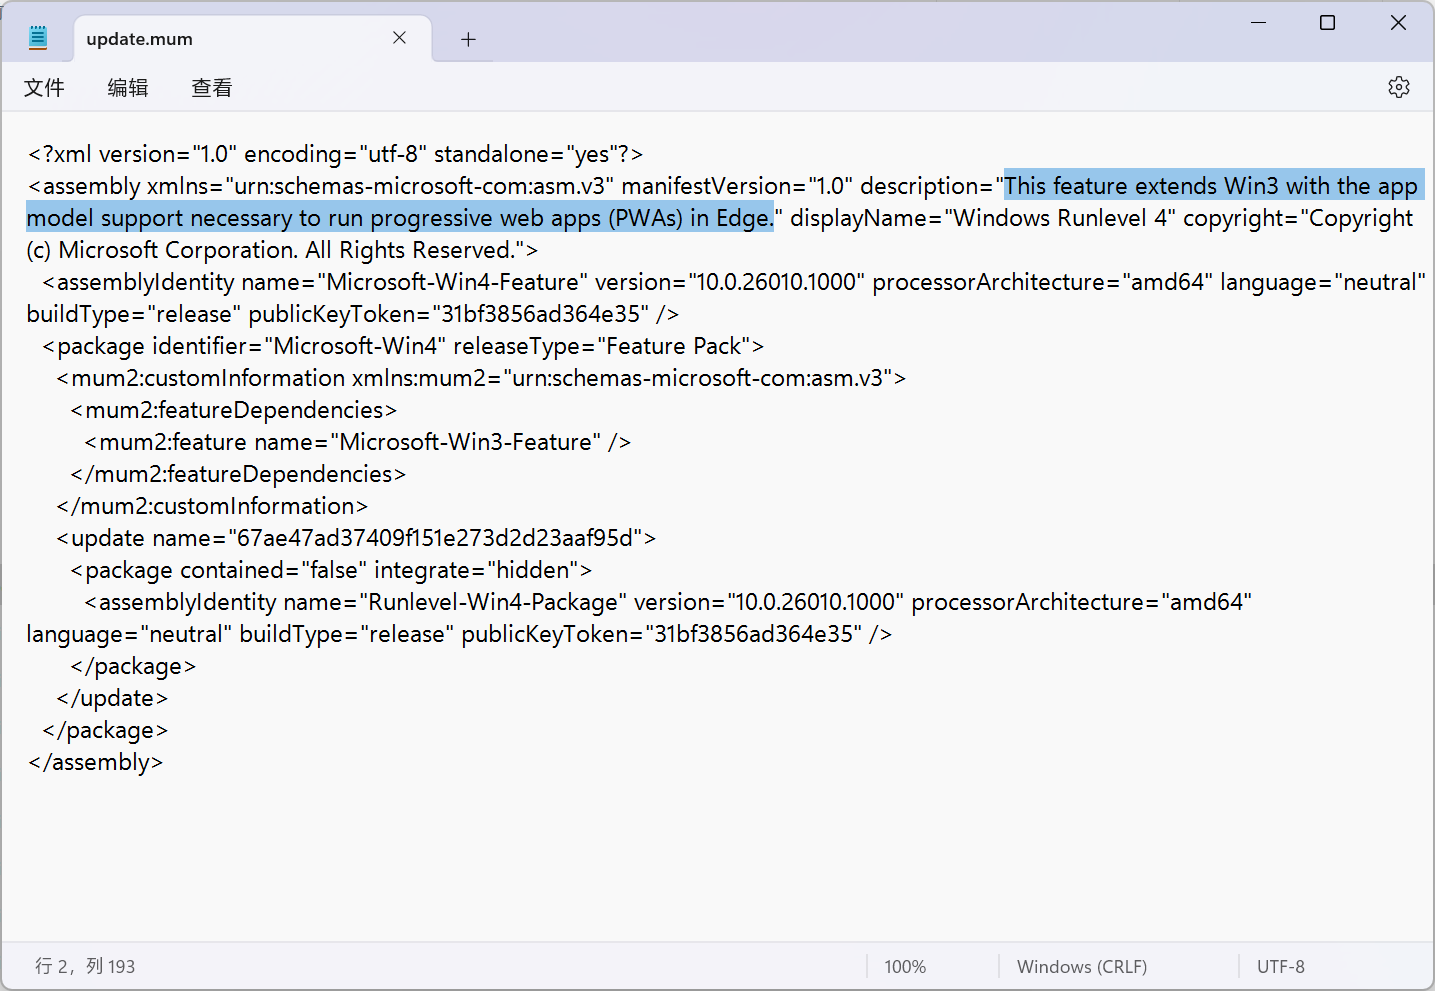Maximize the Notepad window
Viewport: 1435px width, 991px height.
[x=1328, y=22]
